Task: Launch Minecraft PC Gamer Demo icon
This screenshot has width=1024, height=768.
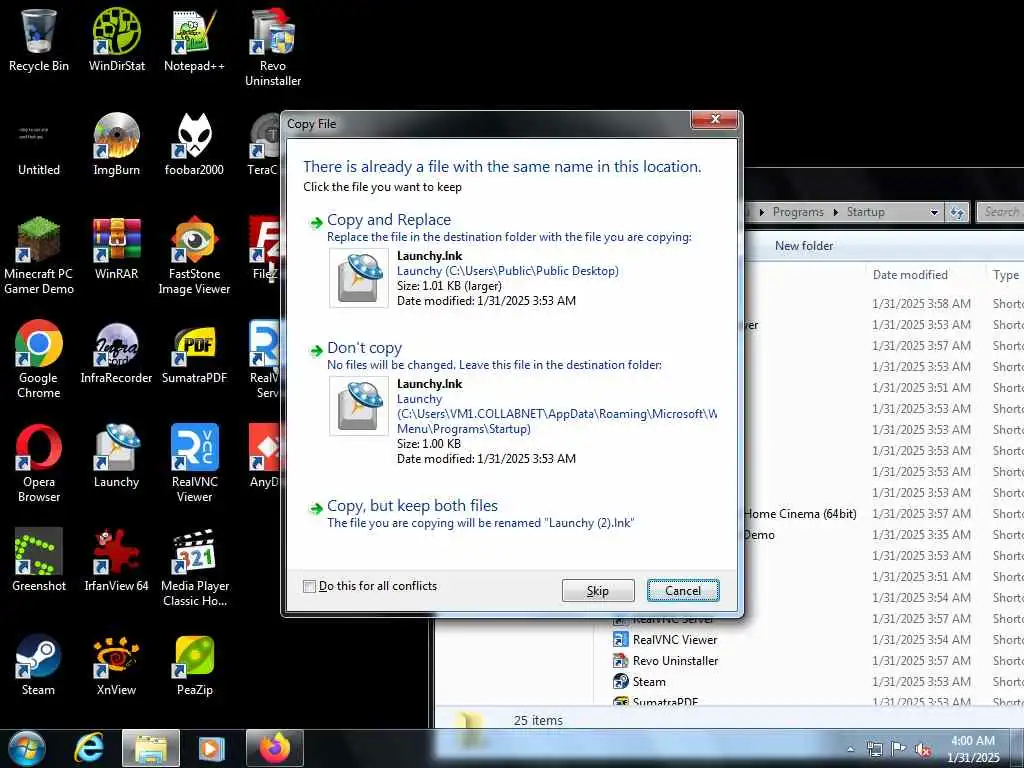Action: point(39,255)
